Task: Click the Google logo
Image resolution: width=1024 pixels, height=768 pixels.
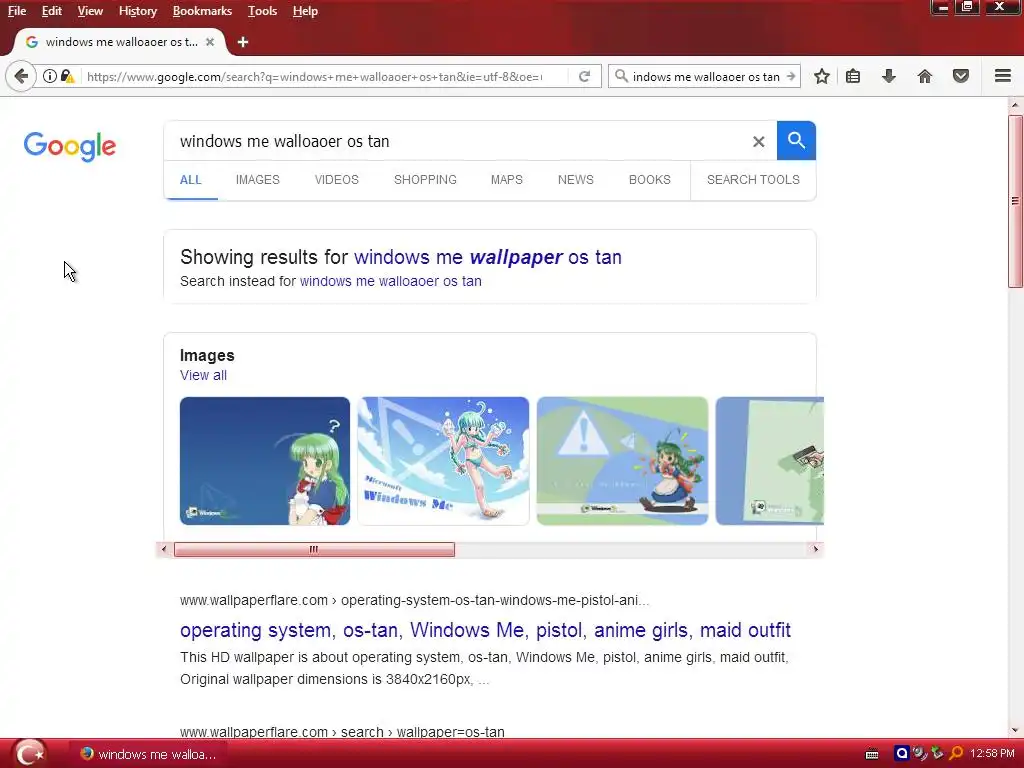Action: [x=69, y=146]
